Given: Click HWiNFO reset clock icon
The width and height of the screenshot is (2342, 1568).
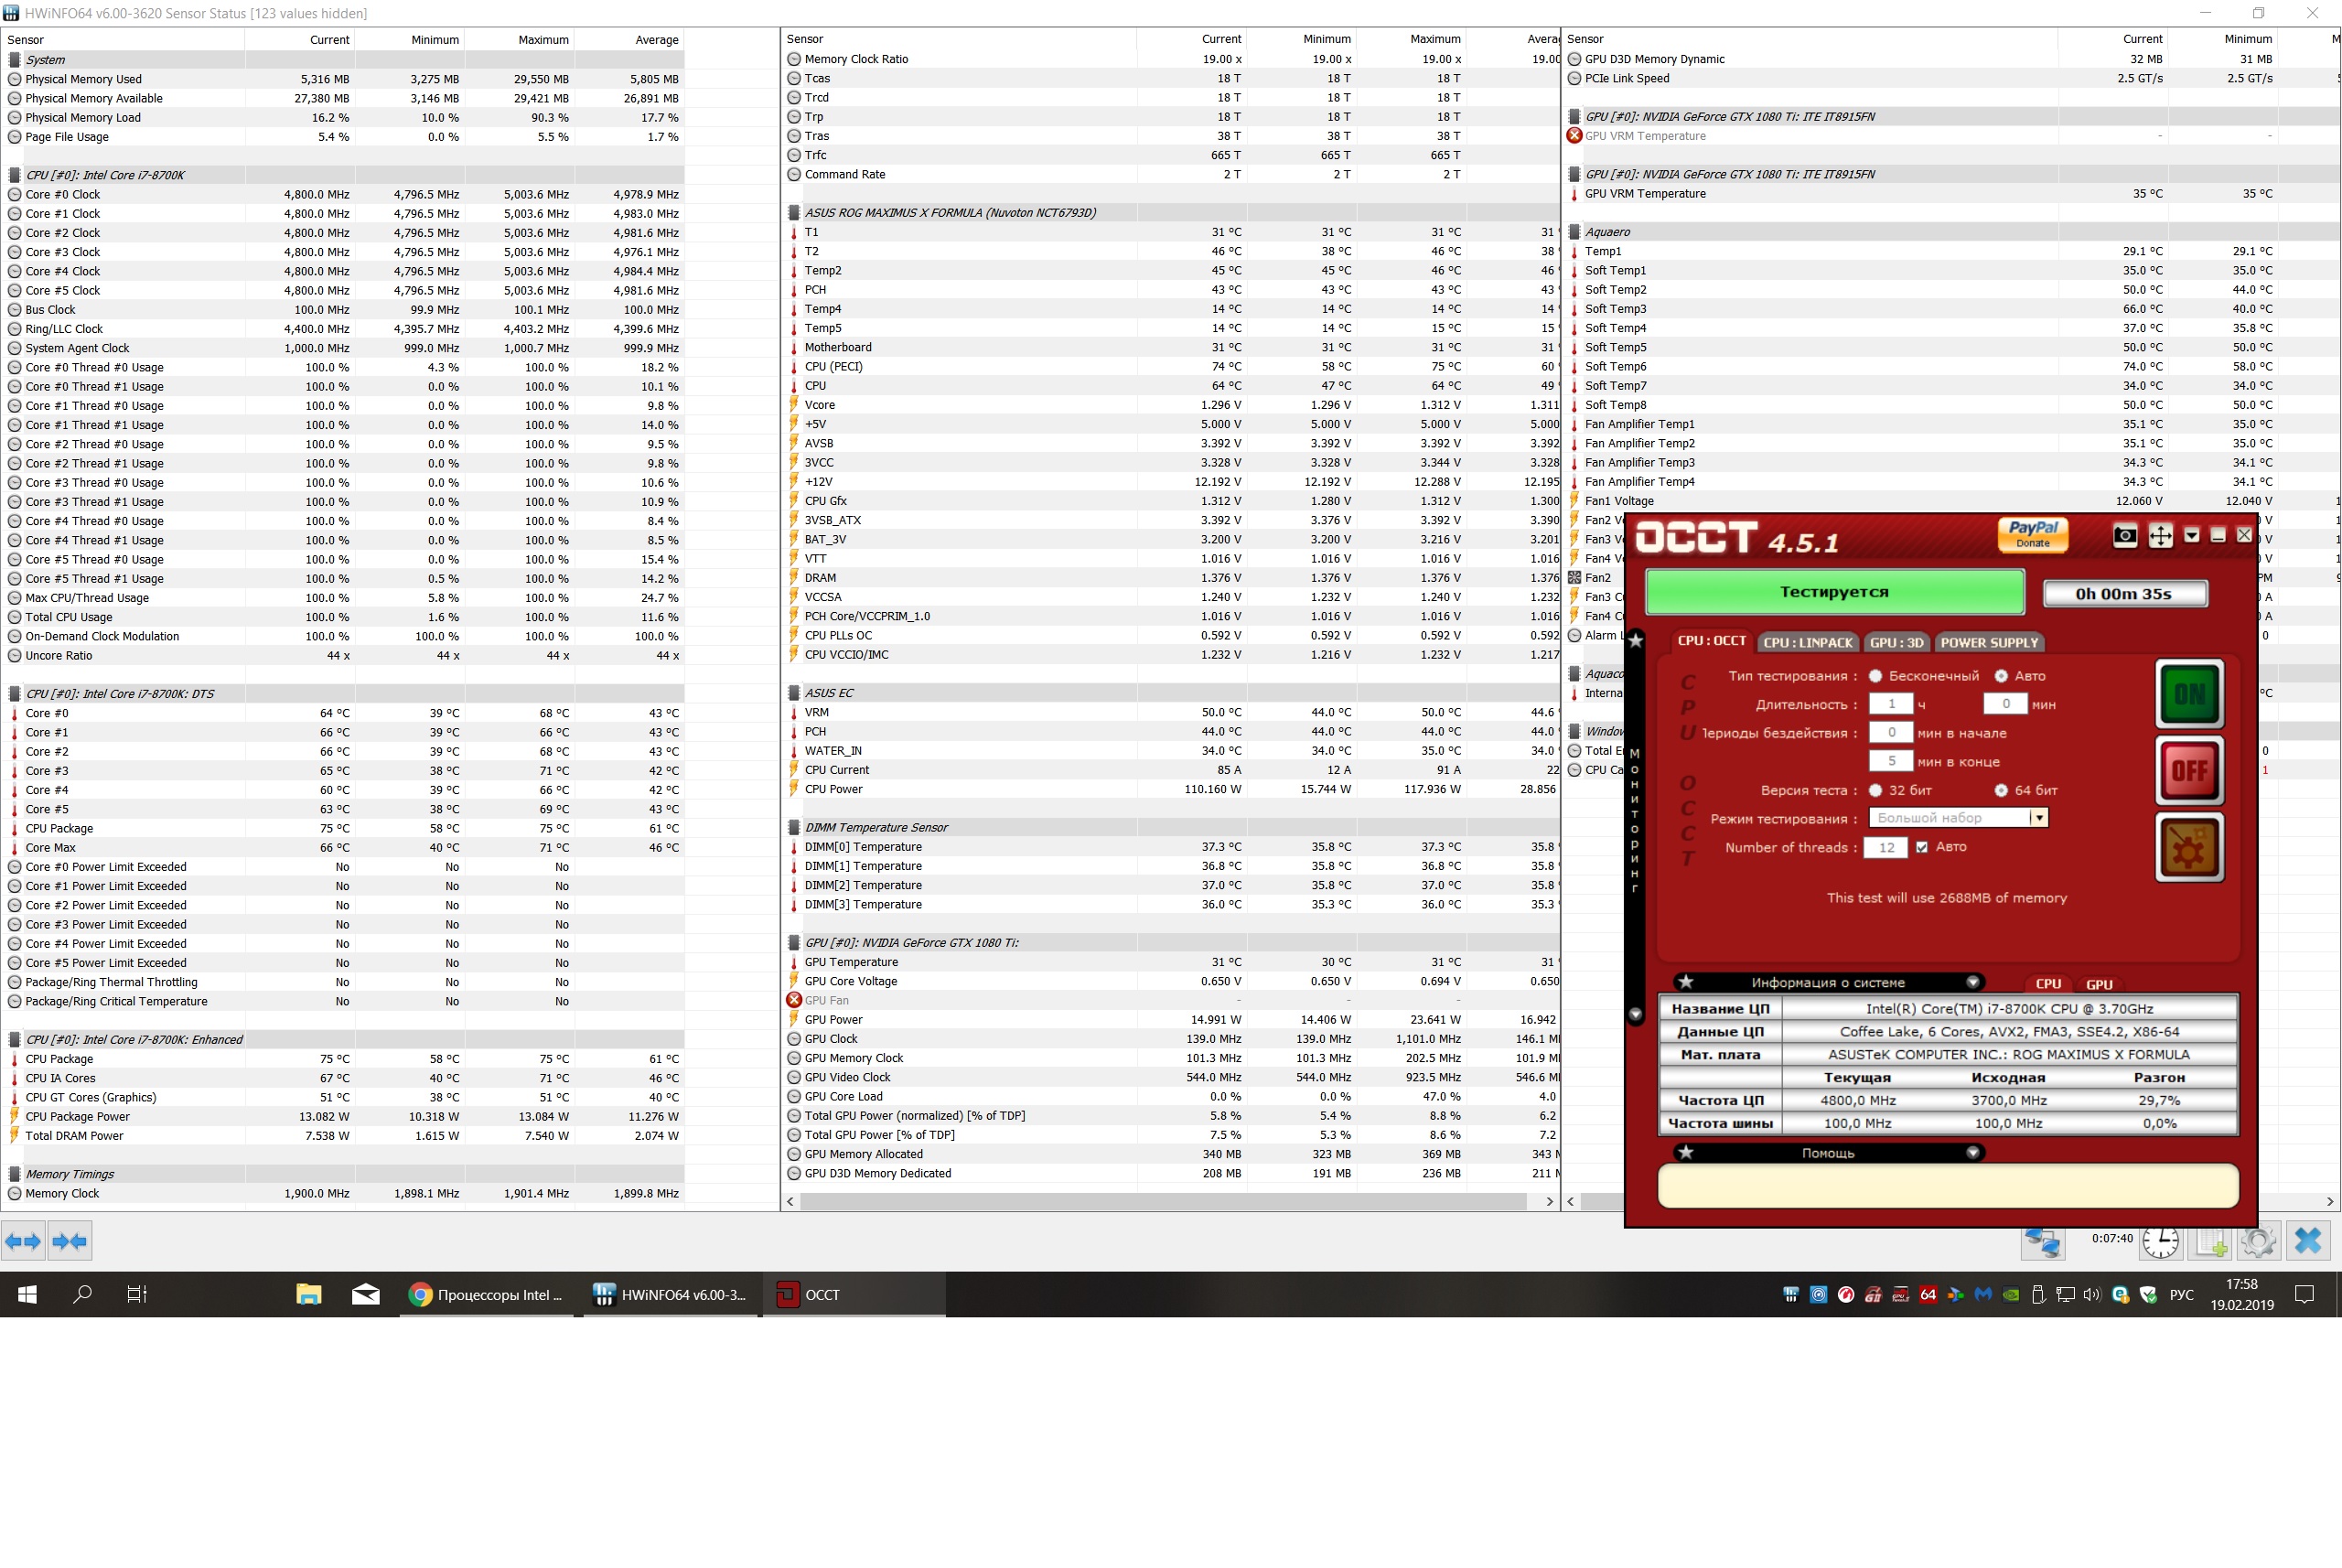Looking at the screenshot, I should pos(2160,1242).
